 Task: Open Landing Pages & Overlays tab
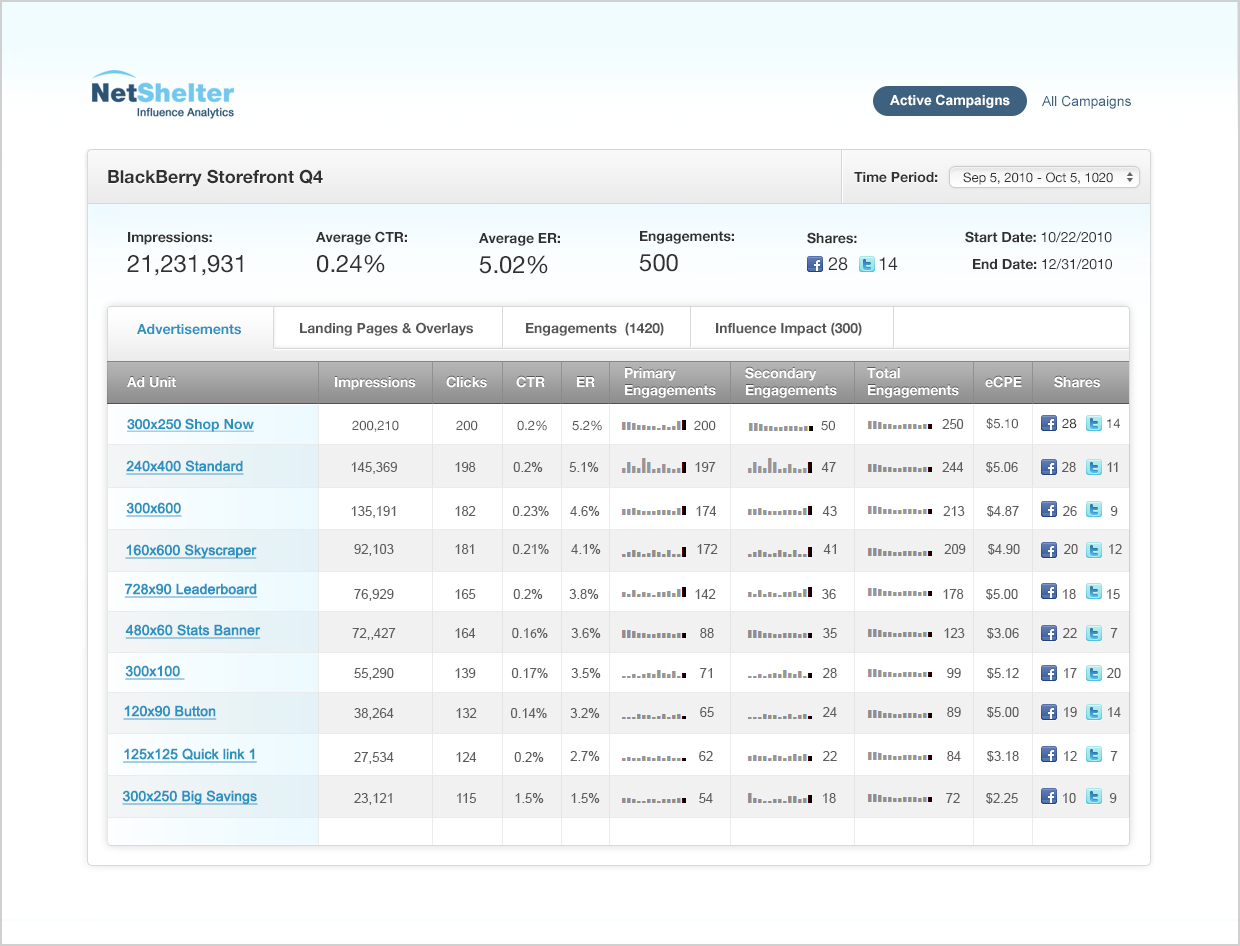[x=386, y=328]
